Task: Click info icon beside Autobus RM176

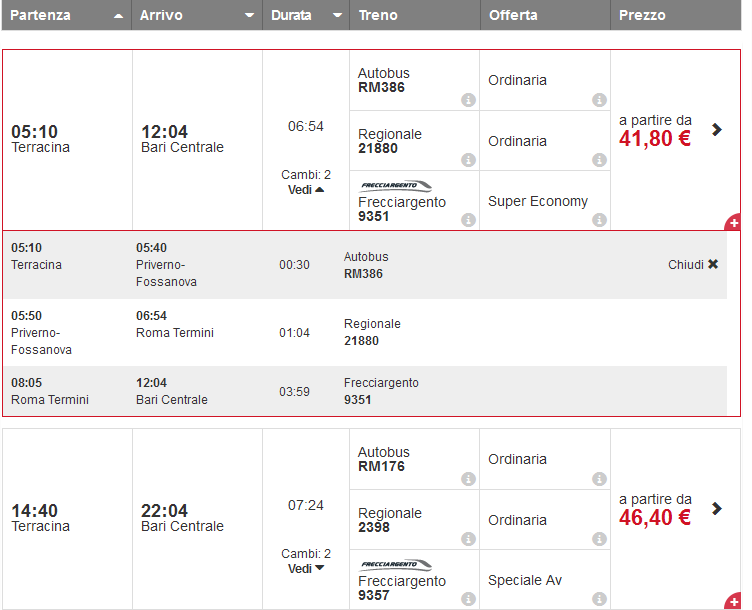Action: tap(467, 479)
